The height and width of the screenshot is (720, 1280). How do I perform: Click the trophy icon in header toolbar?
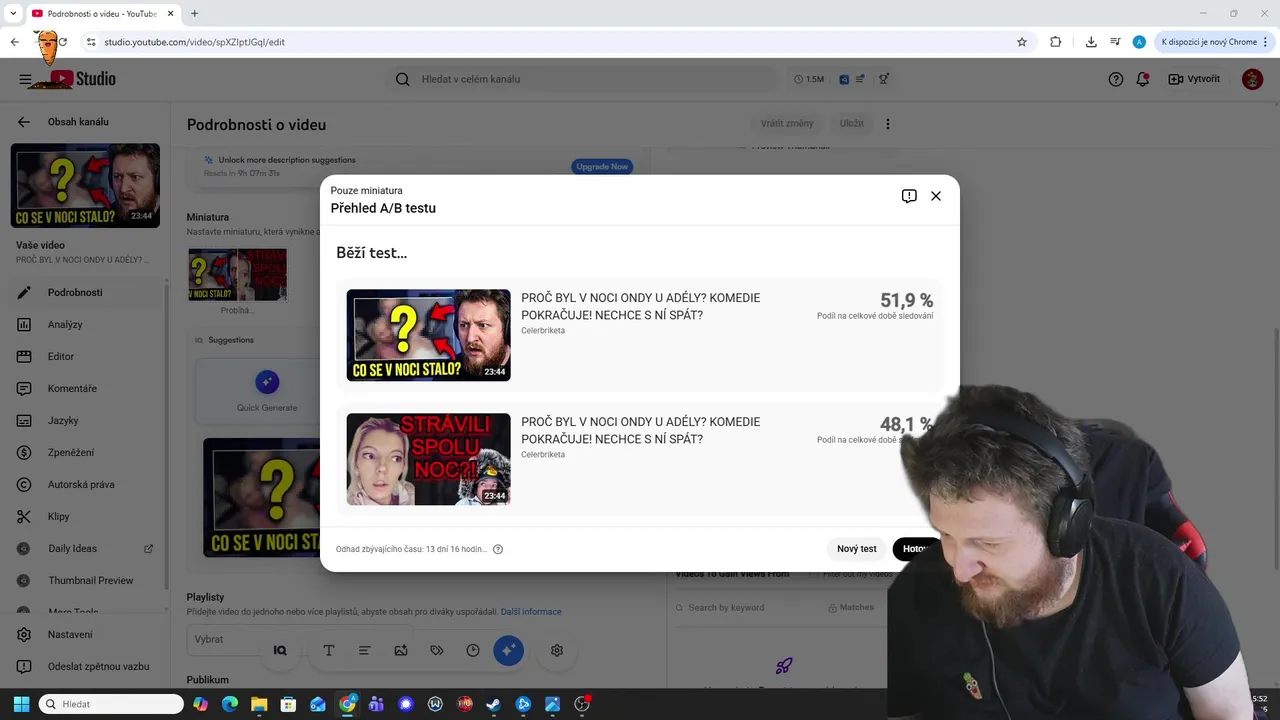tap(884, 79)
